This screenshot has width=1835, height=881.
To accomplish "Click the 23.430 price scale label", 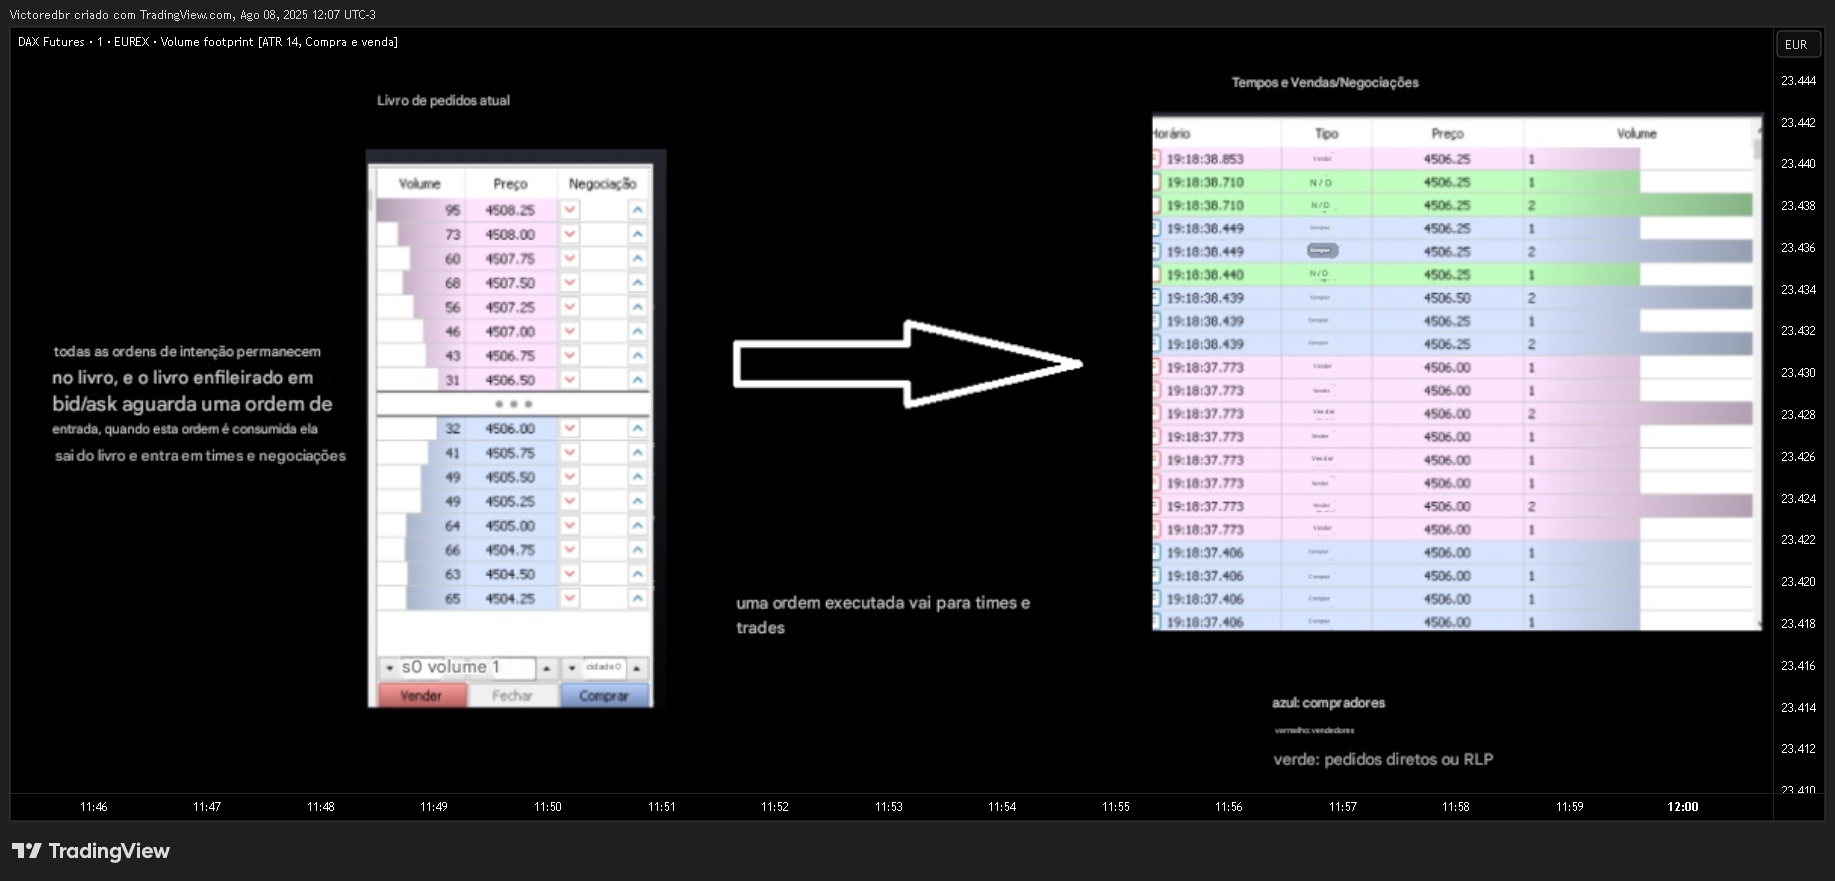I will (x=1798, y=373).
